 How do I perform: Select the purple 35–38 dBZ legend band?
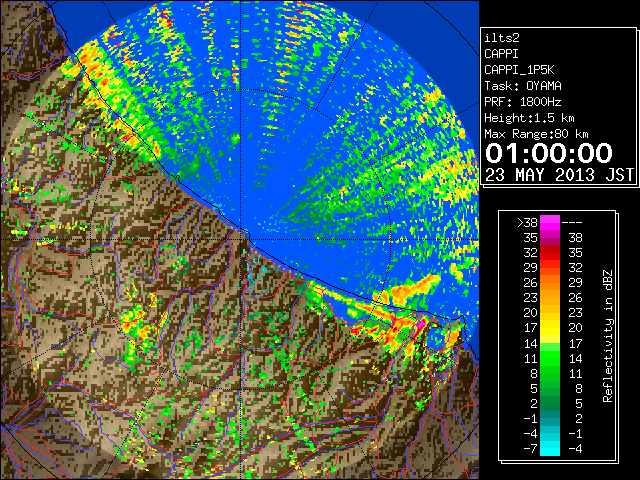[x=550, y=238]
